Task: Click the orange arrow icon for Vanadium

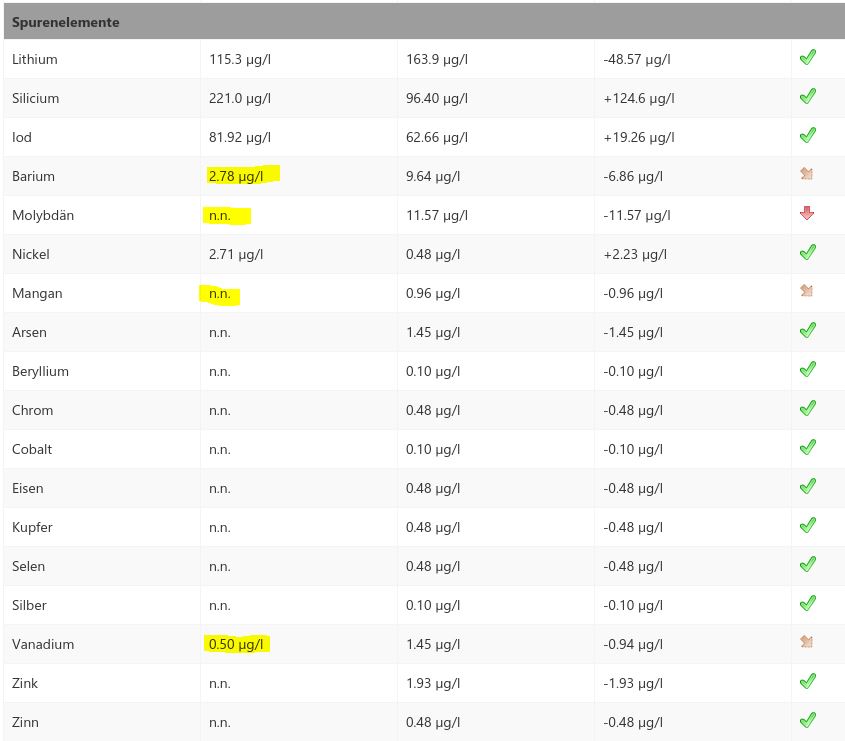Action: (806, 643)
